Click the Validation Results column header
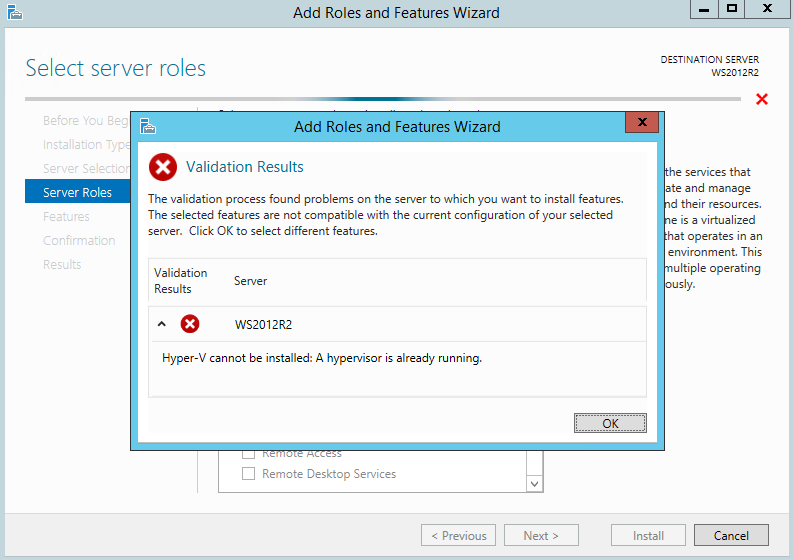 [181, 281]
